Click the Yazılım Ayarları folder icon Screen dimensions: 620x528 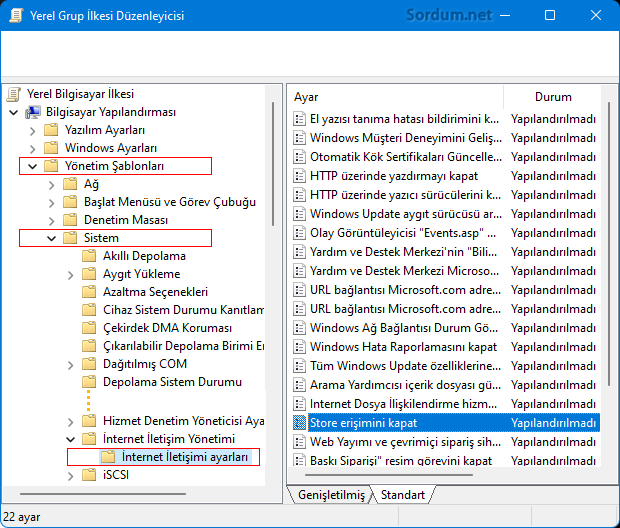(x=51, y=130)
